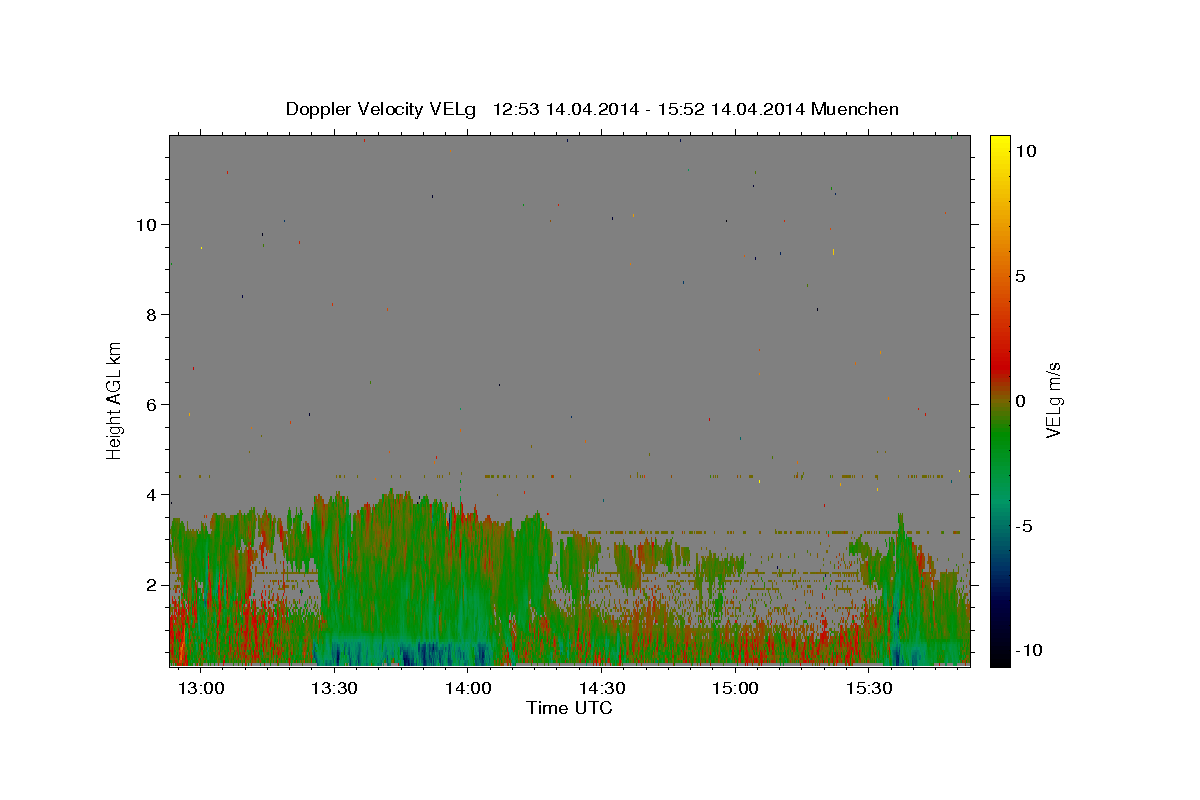Click the height axis label 10
Image resolution: width=1200 pixels, height=800 pixels.
(x=146, y=224)
